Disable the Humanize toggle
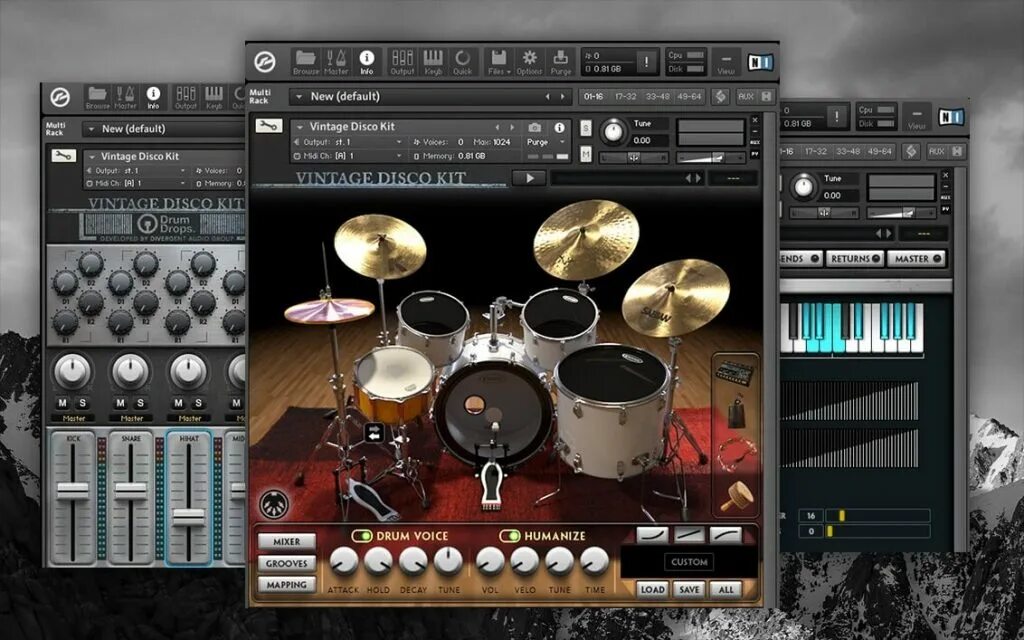The height and width of the screenshot is (640, 1024). [x=509, y=535]
